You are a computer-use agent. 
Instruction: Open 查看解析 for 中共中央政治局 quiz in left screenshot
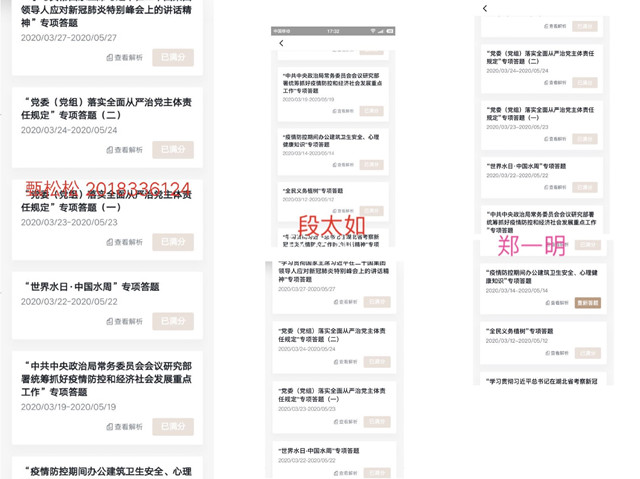(x=124, y=427)
